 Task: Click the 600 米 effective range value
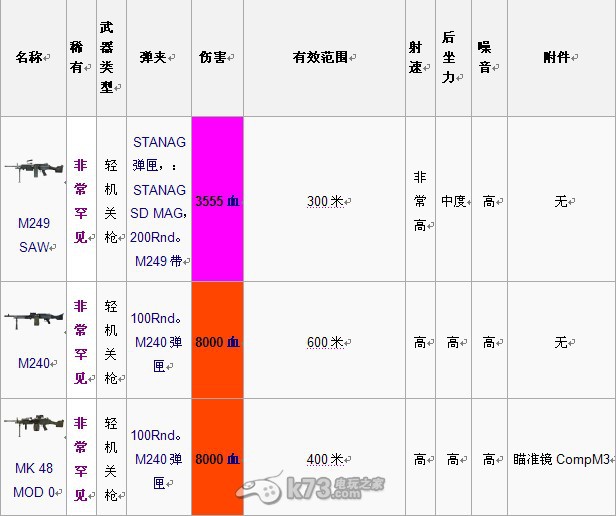click(x=324, y=342)
